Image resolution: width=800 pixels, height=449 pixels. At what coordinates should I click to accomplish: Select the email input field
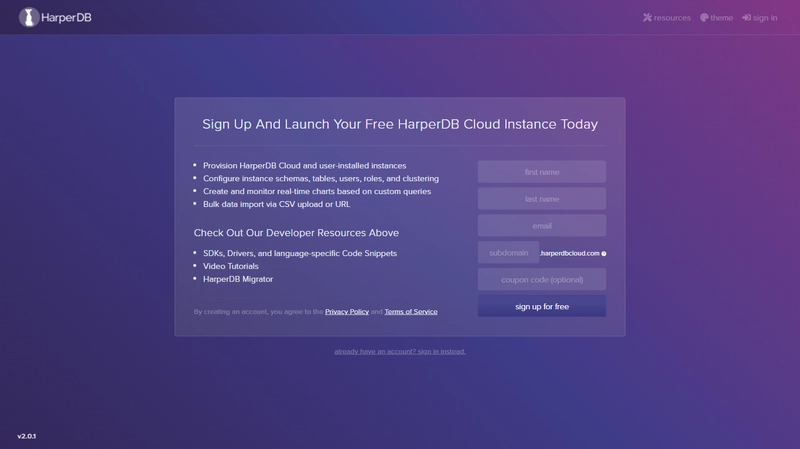542,226
